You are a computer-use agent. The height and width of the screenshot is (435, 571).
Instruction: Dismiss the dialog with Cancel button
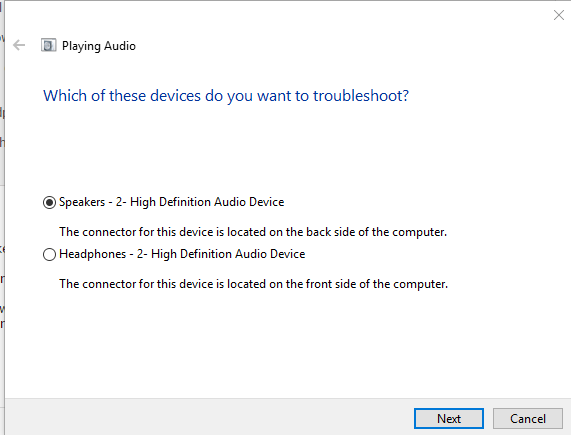point(528,419)
